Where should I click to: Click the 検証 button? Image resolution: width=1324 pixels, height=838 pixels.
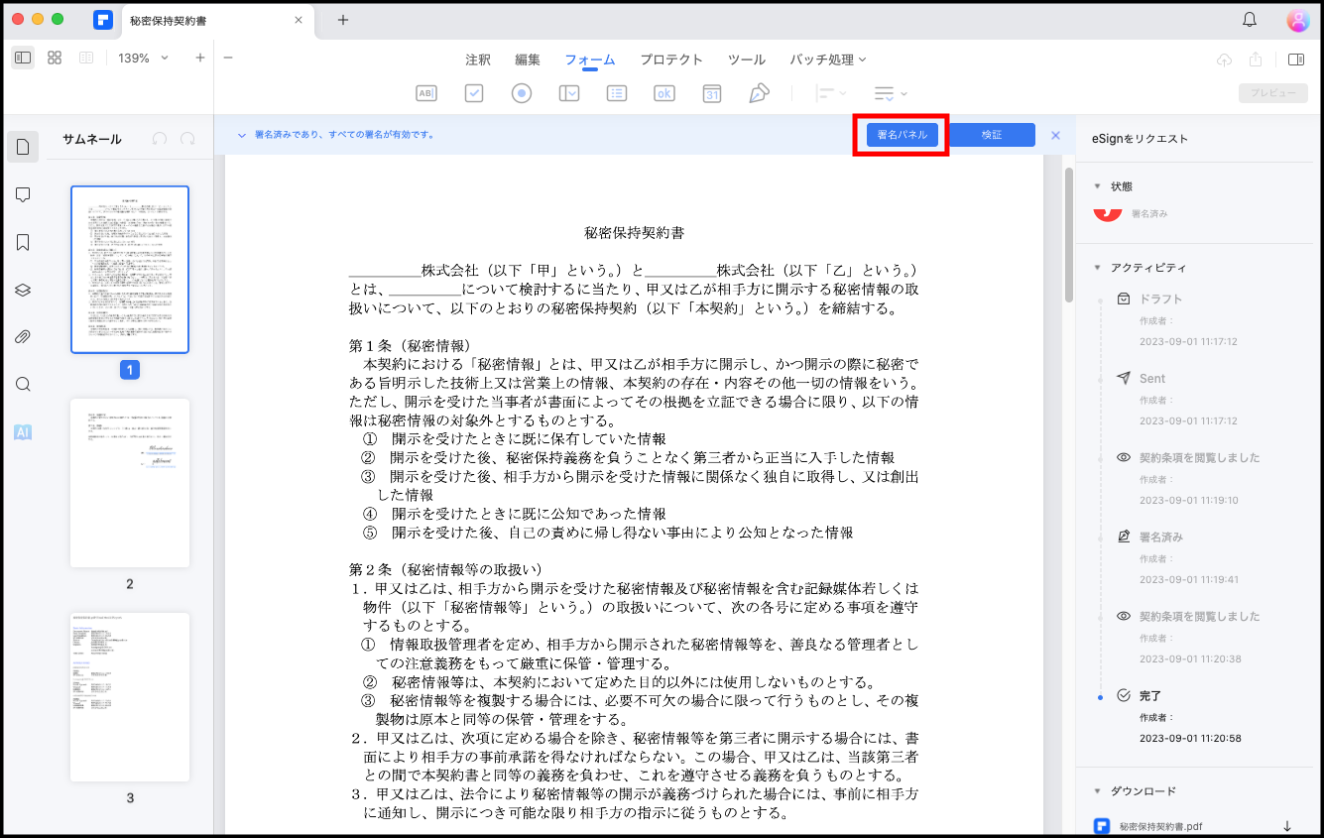[x=991, y=135]
